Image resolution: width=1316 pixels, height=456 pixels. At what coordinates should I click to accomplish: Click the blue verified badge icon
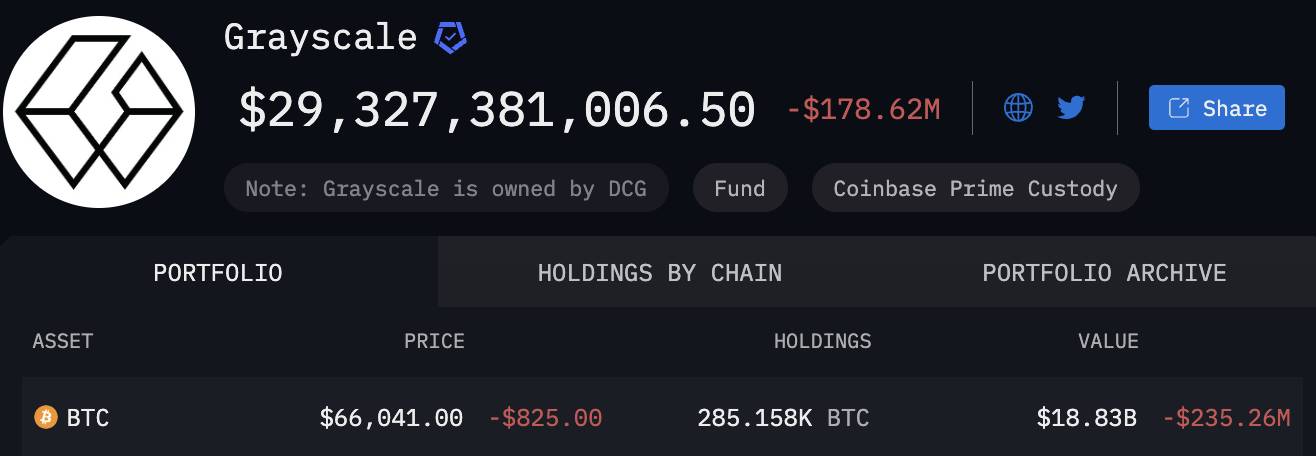point(450,38)
